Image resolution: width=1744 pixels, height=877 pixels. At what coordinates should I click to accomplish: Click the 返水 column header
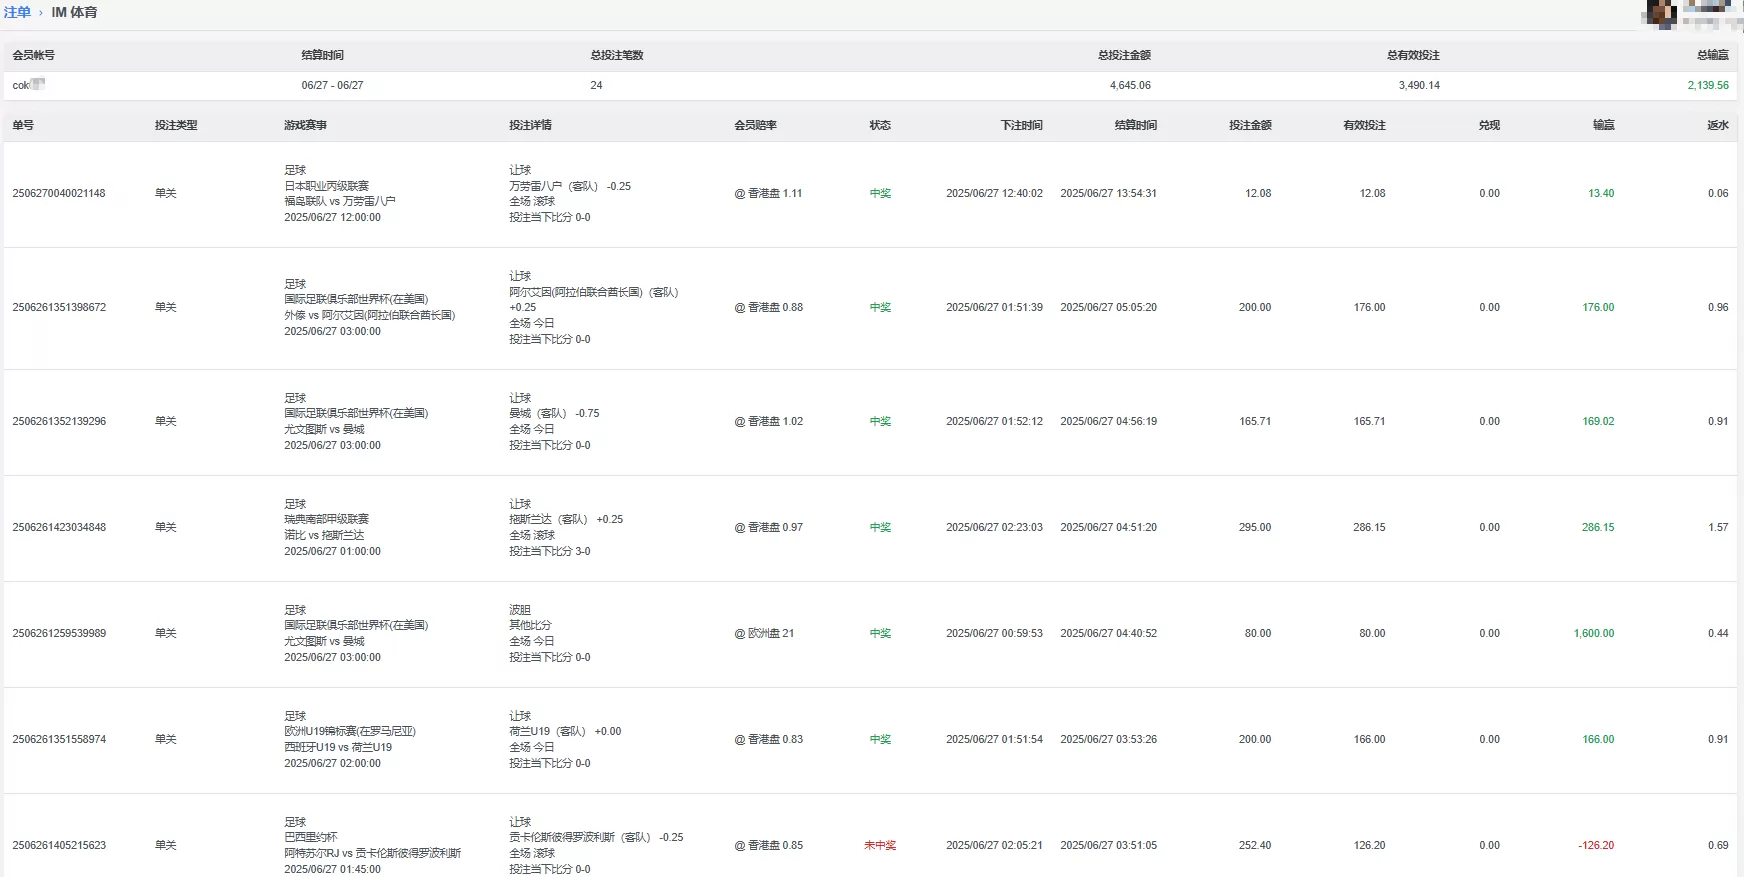[1717, 125]
